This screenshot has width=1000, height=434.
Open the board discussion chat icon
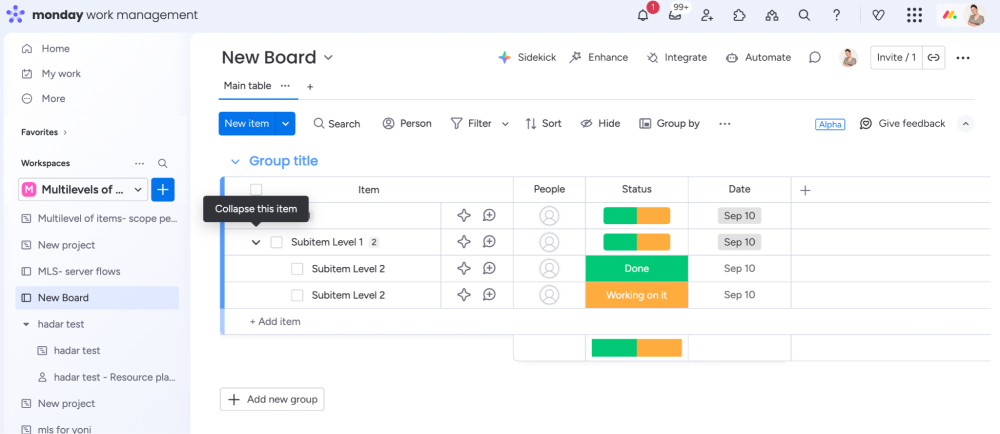[x=815, y=58]
